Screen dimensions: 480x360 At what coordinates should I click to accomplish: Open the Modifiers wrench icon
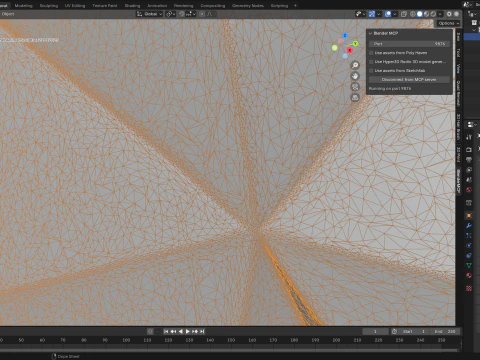coord(469,226)
